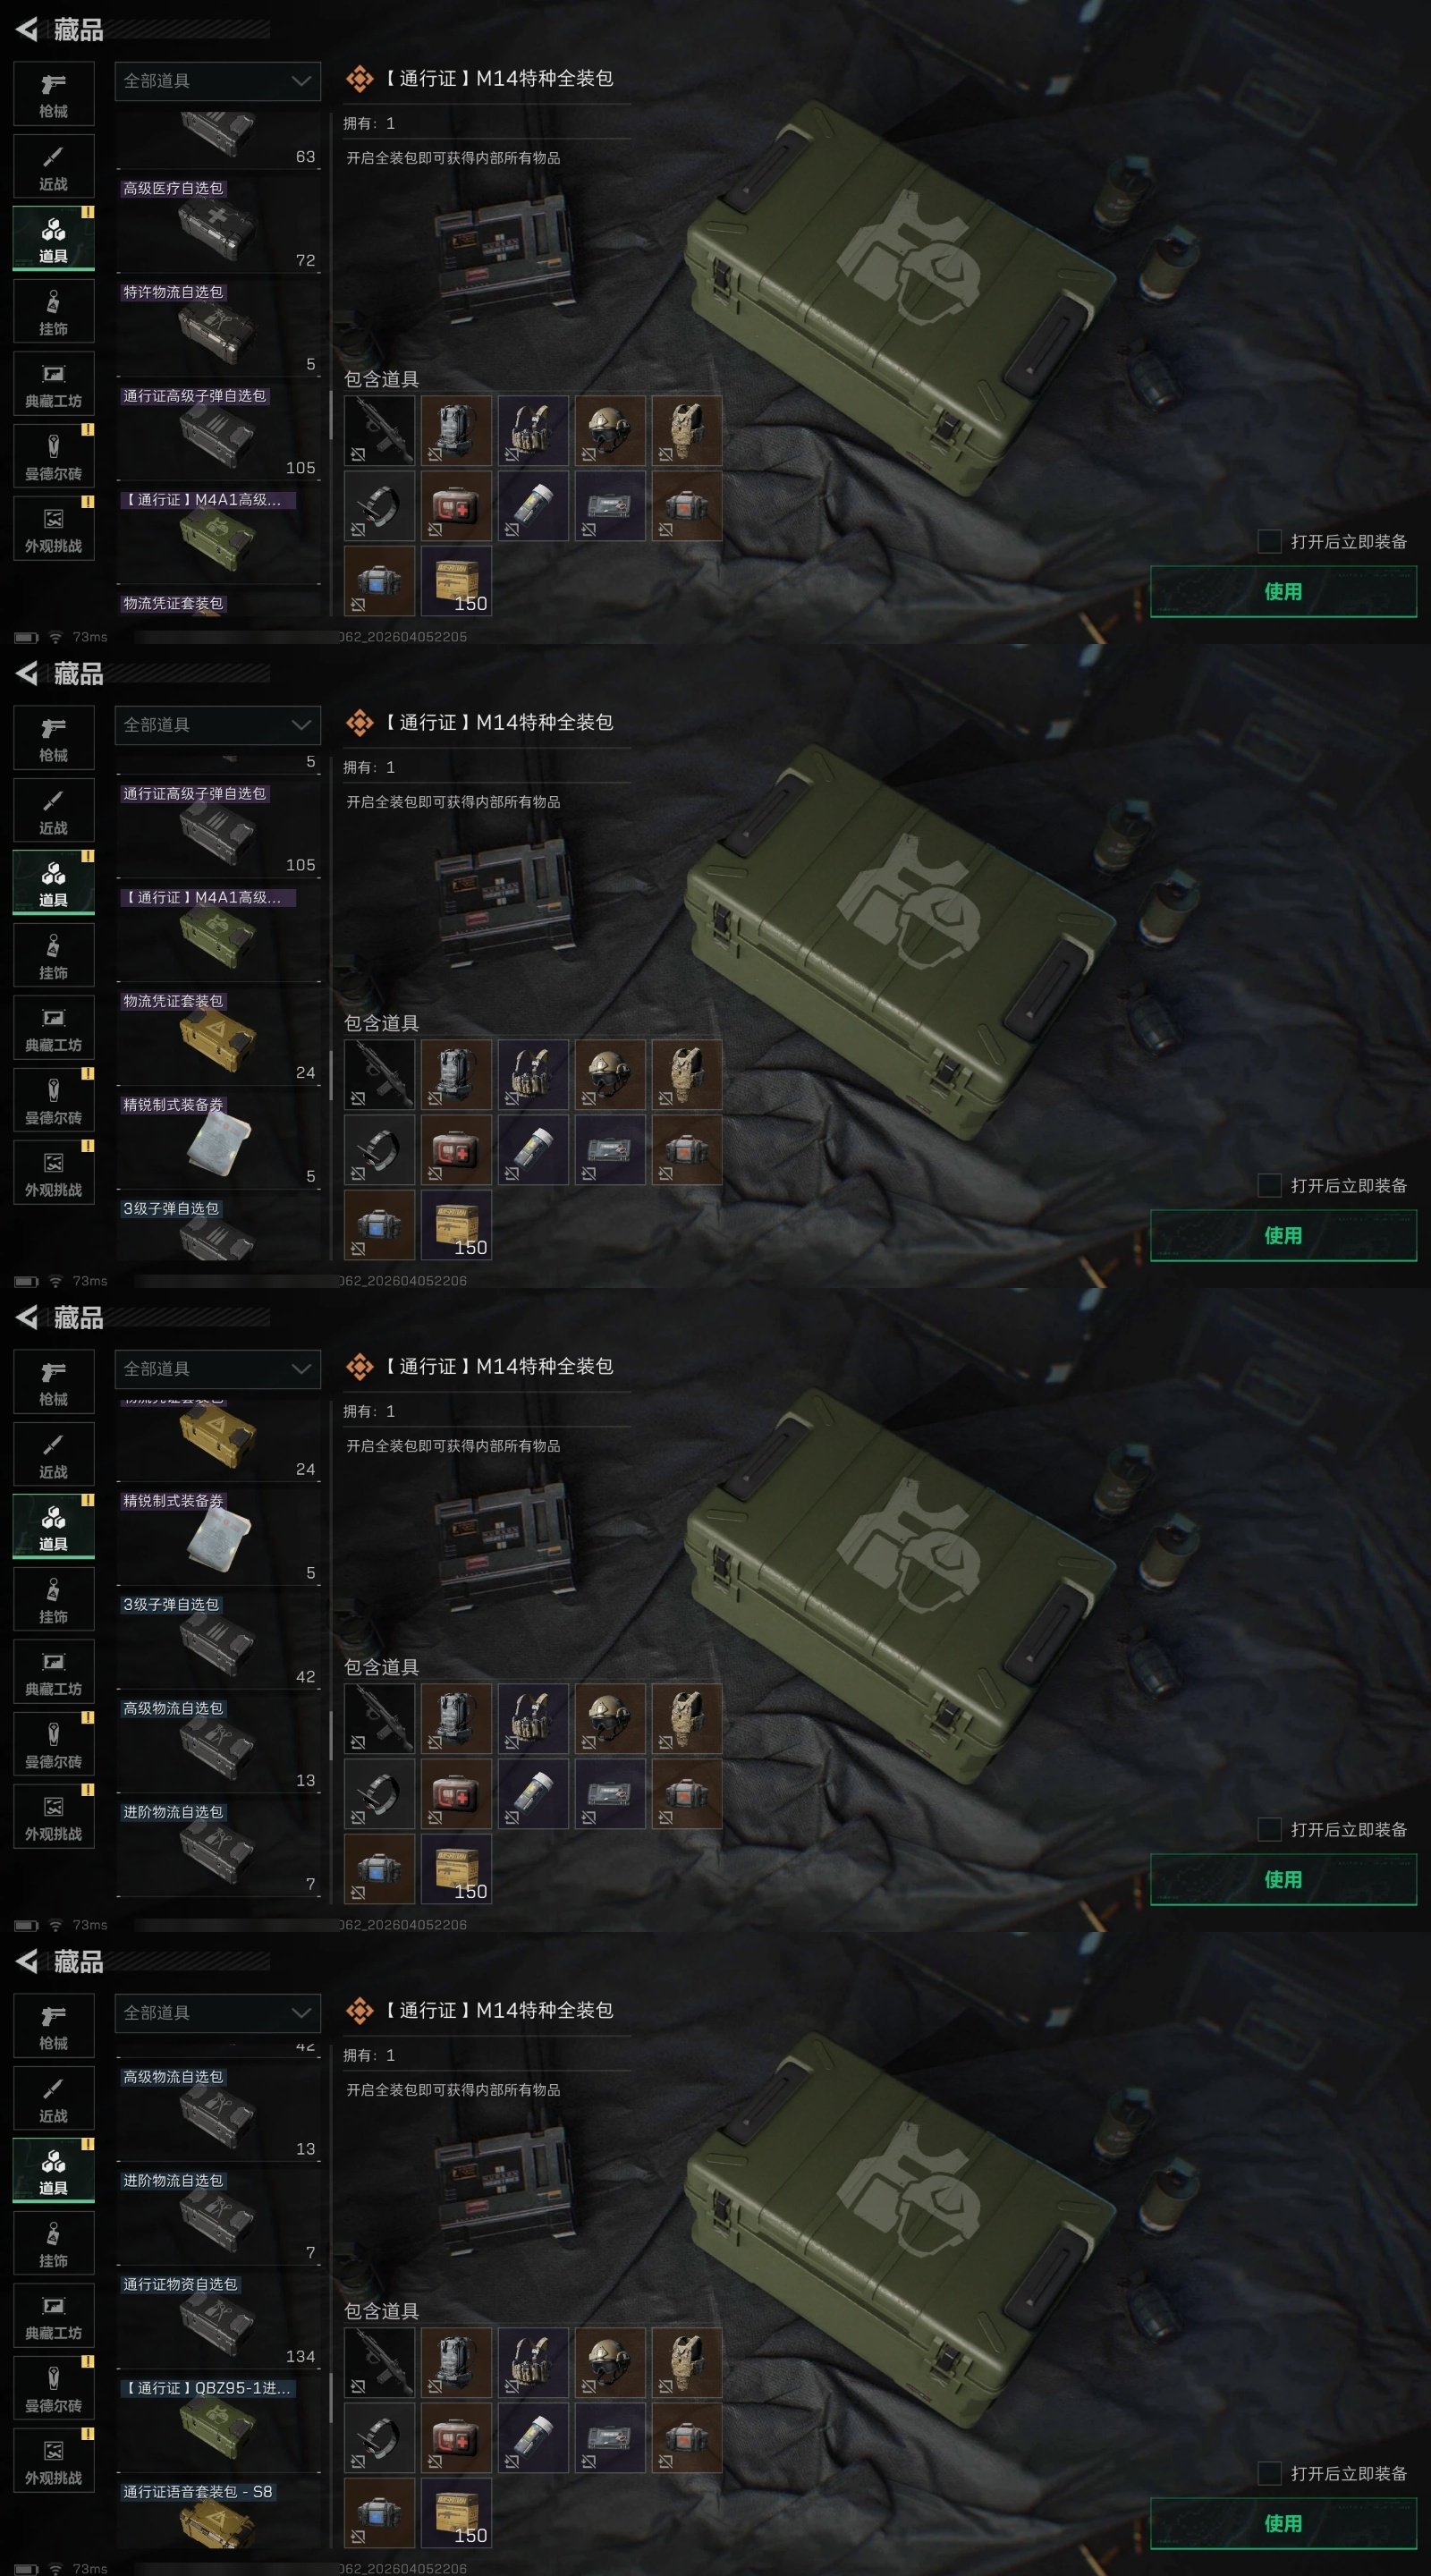Select the 高级医疗自选包 item icon

pyautogui.click(x=217, y=227)
